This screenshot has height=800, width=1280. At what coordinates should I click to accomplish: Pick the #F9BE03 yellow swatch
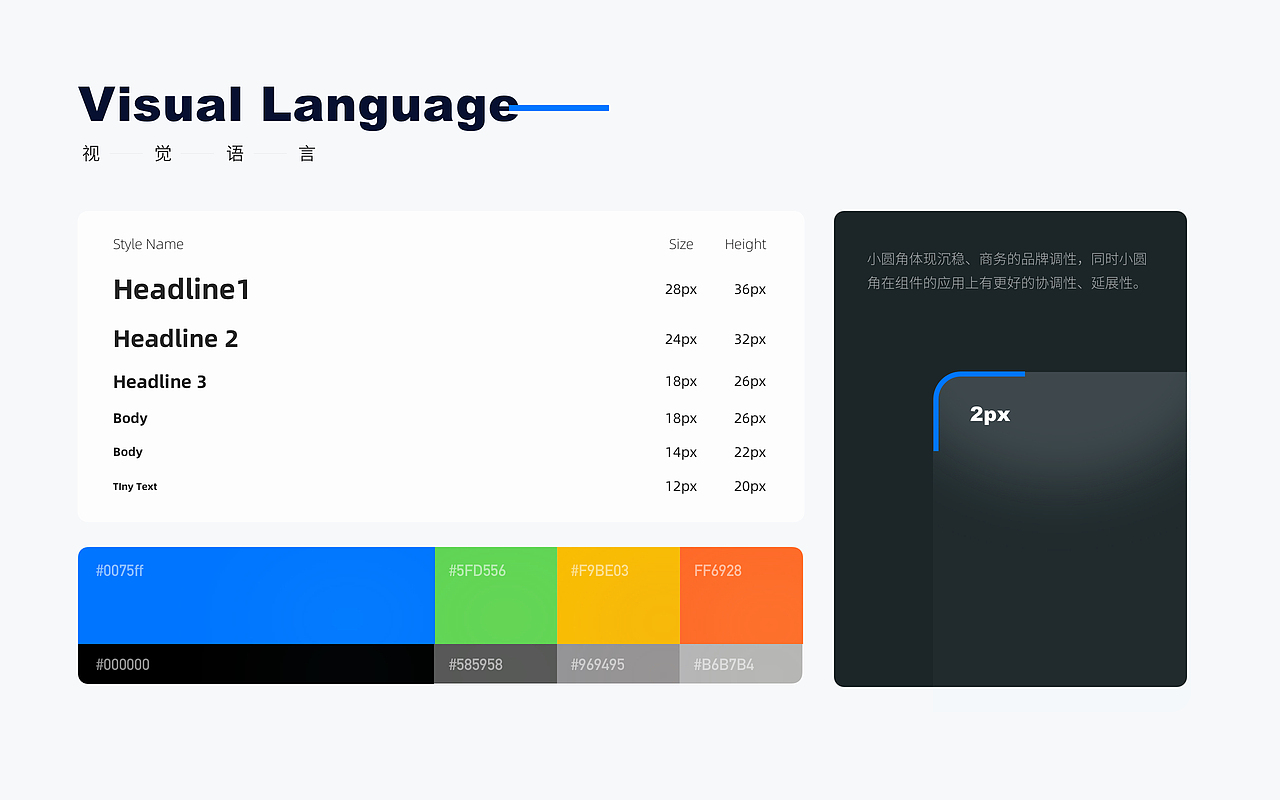618,595
